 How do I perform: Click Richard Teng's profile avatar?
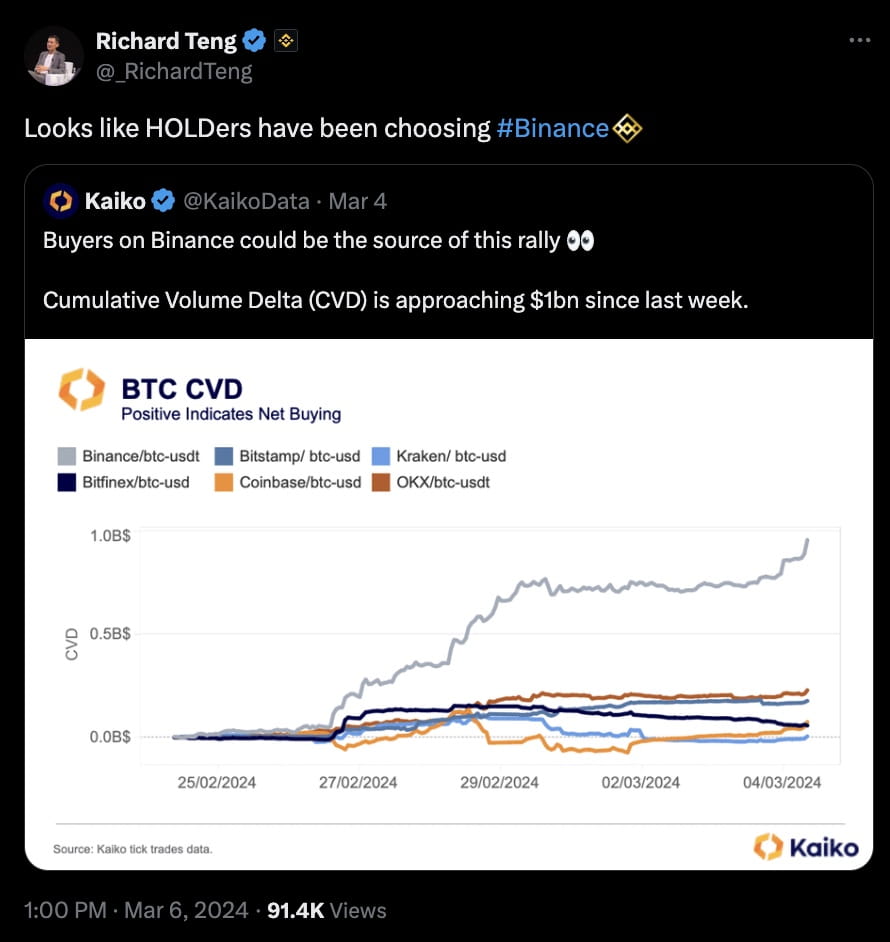[x=53, y=55]
